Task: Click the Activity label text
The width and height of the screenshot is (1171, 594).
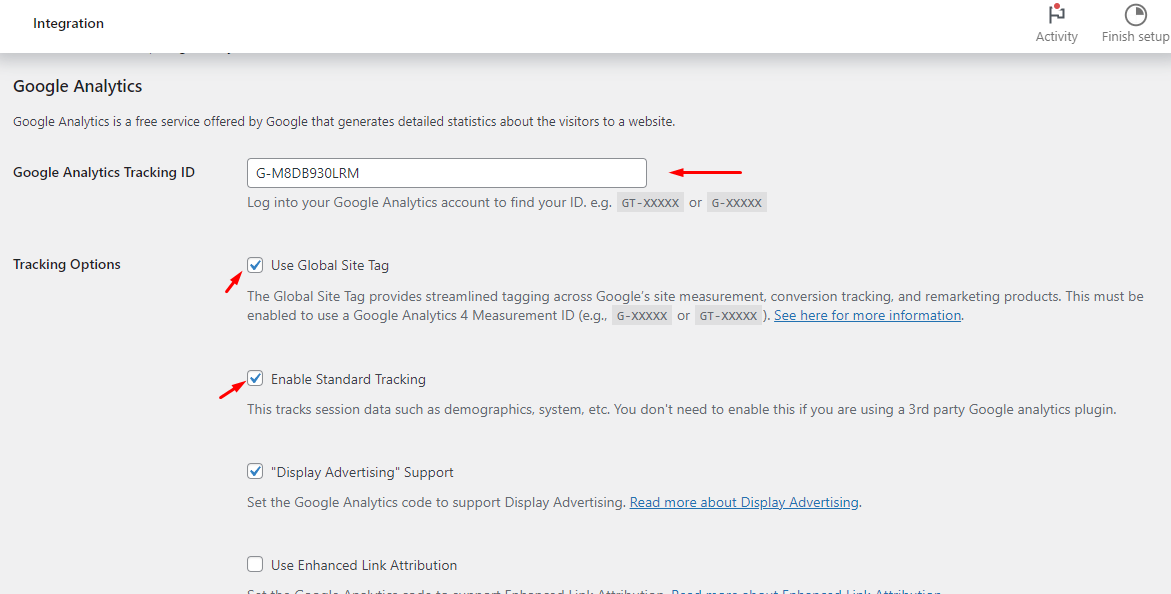Action: [1057, 36]
